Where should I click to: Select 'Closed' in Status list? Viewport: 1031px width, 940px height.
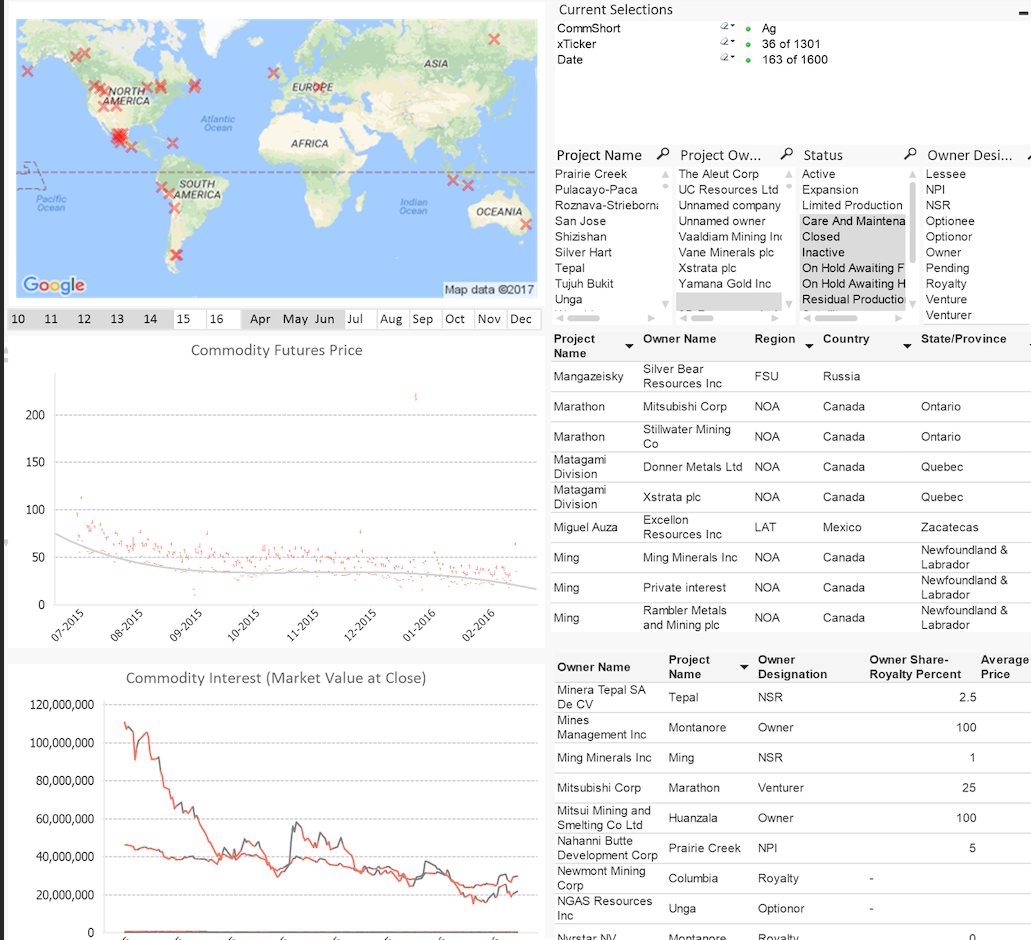(x=853, y=237)
